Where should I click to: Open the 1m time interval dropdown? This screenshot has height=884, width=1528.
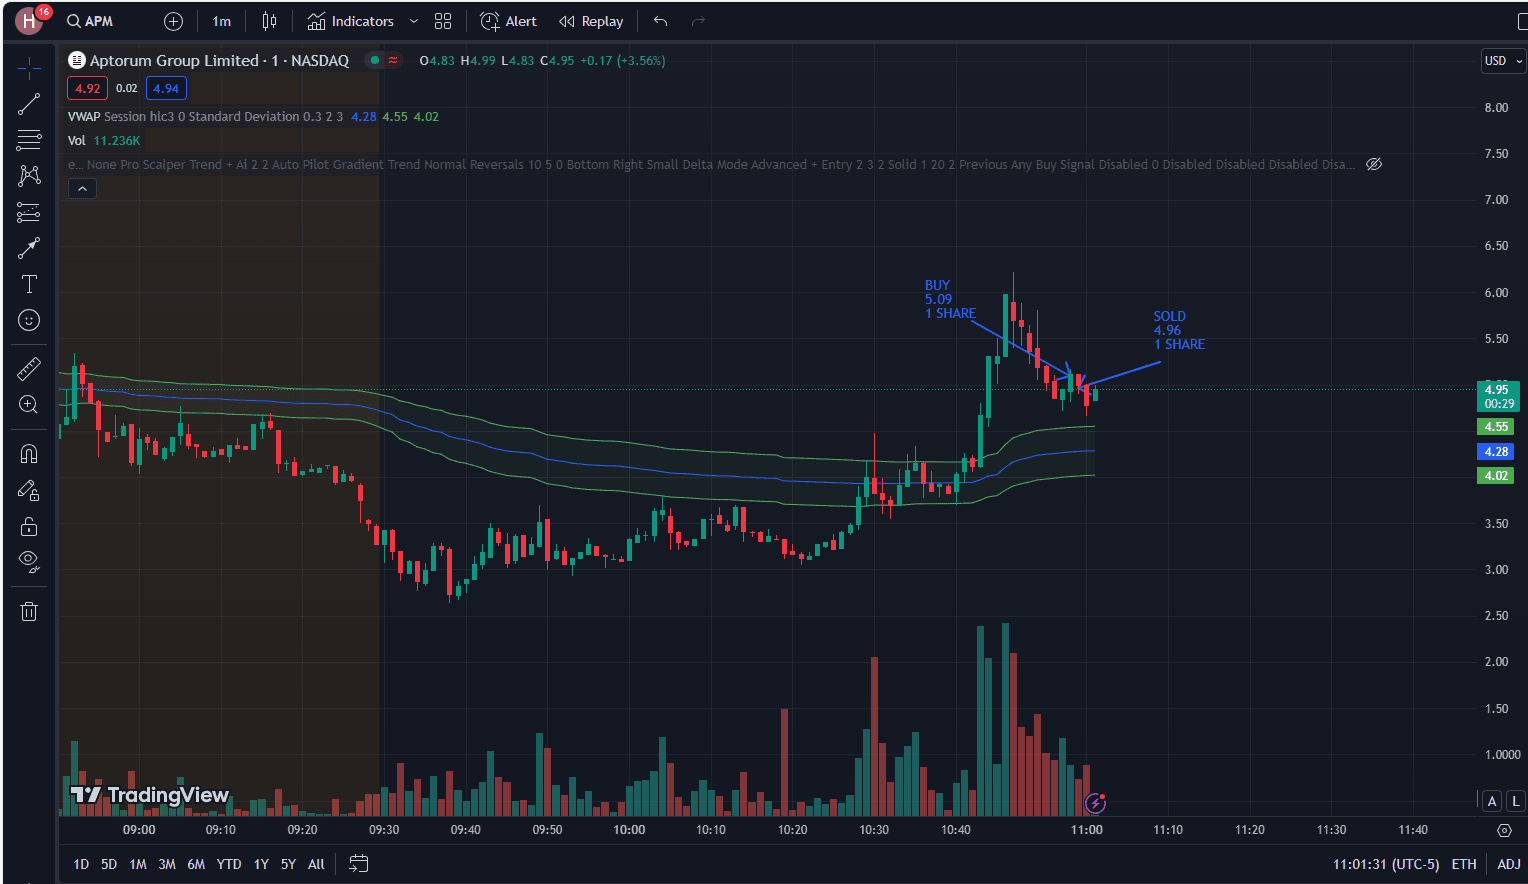pyautogui.click(x=222, y=21)
